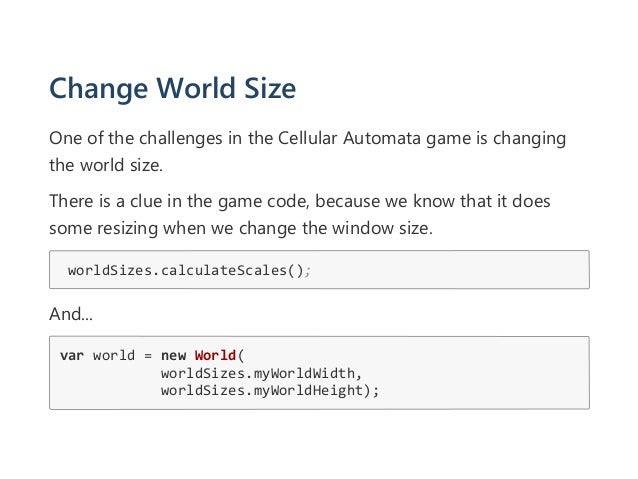Screen dimensions: 638x479
Task: Click the 'new' keyword in code block
Action: [173, 355]
